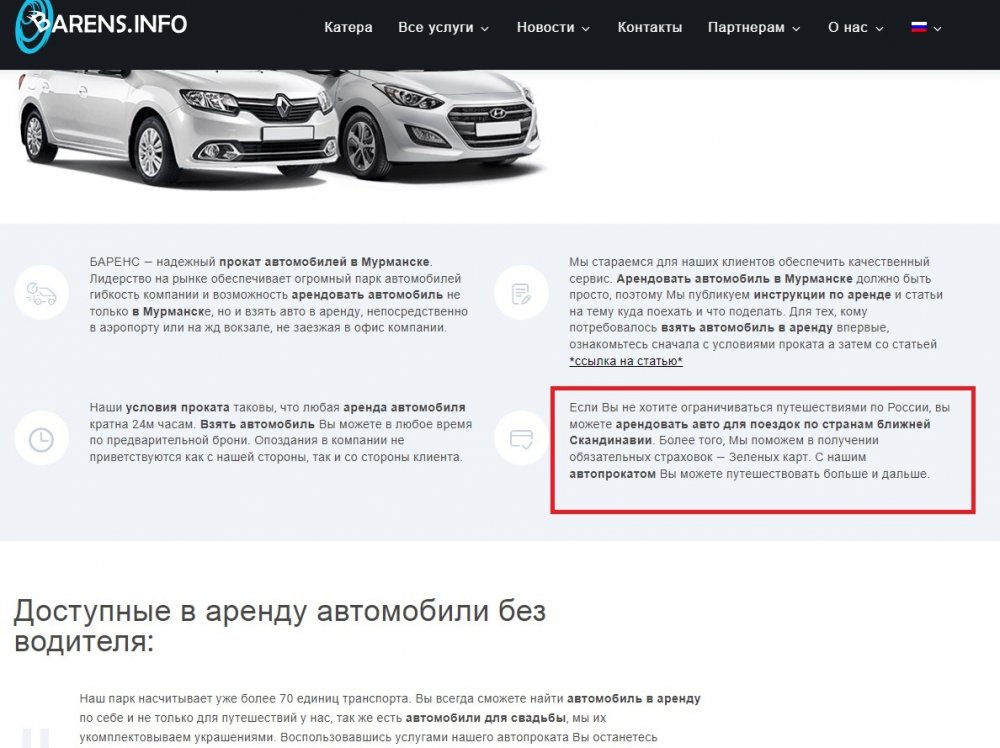Expand the Все услуги dropdown menu
Screen dimensions: 1000x748
443,27
